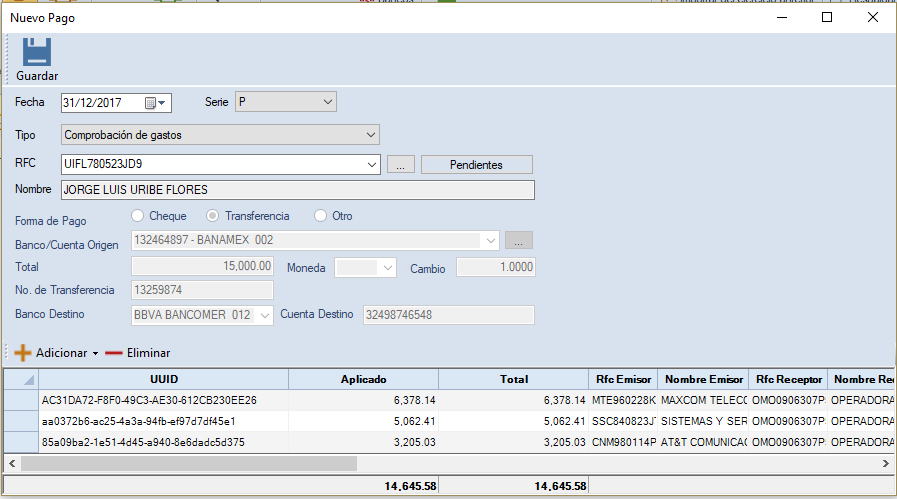Choose Otro as payment form

321,216
